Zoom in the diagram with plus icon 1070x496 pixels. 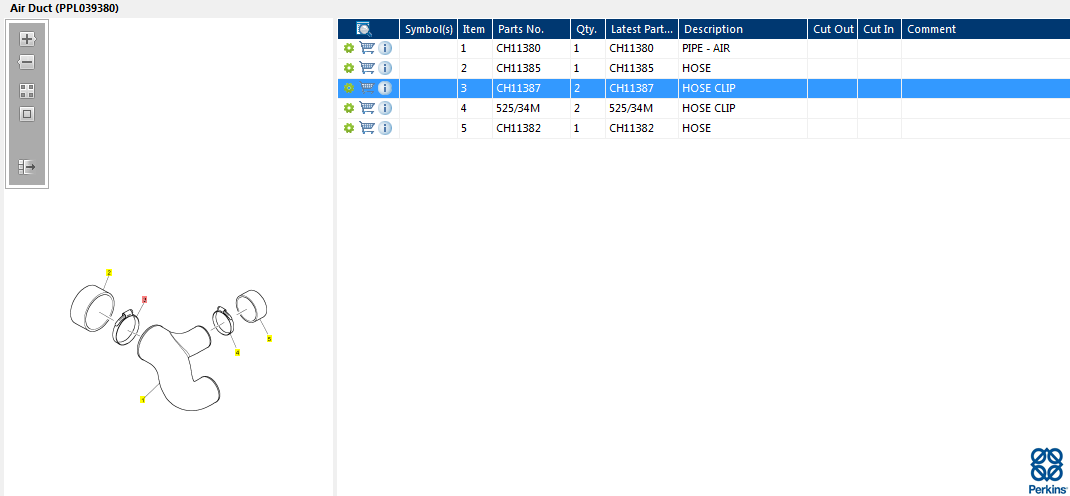coord(27,38)
